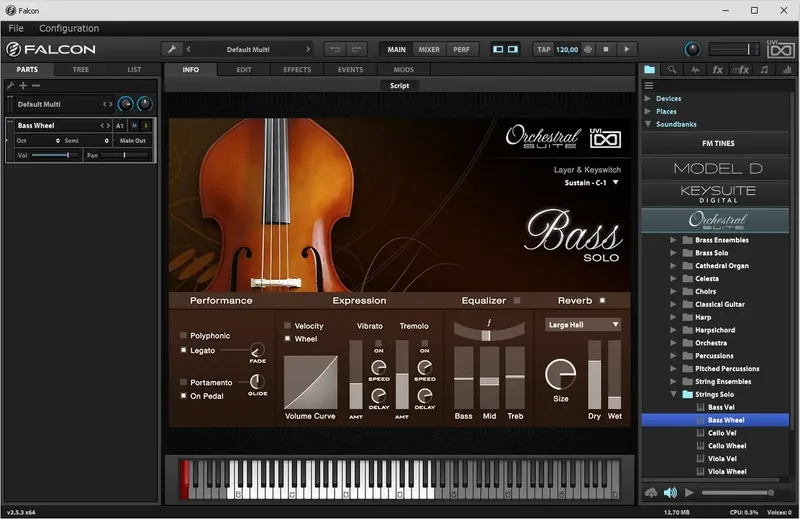Open the music notes tab in browser
Viewport: 800px width, 519px height.
pos(764,69)
